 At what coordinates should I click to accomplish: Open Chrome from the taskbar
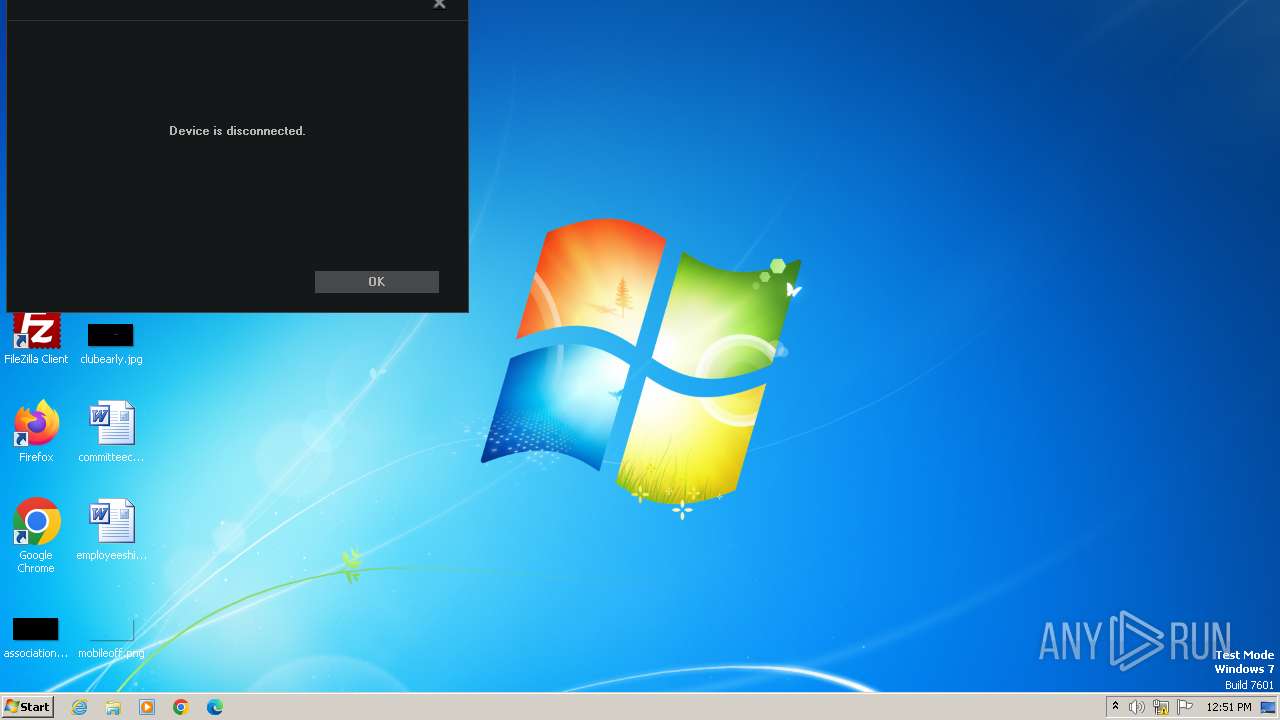pos(181,707)
